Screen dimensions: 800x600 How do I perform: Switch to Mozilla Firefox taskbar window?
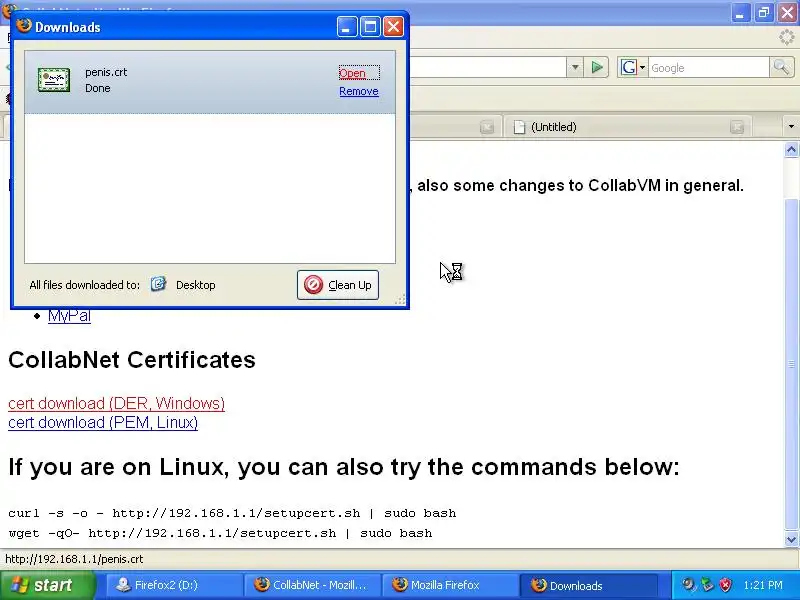(450, 585)
